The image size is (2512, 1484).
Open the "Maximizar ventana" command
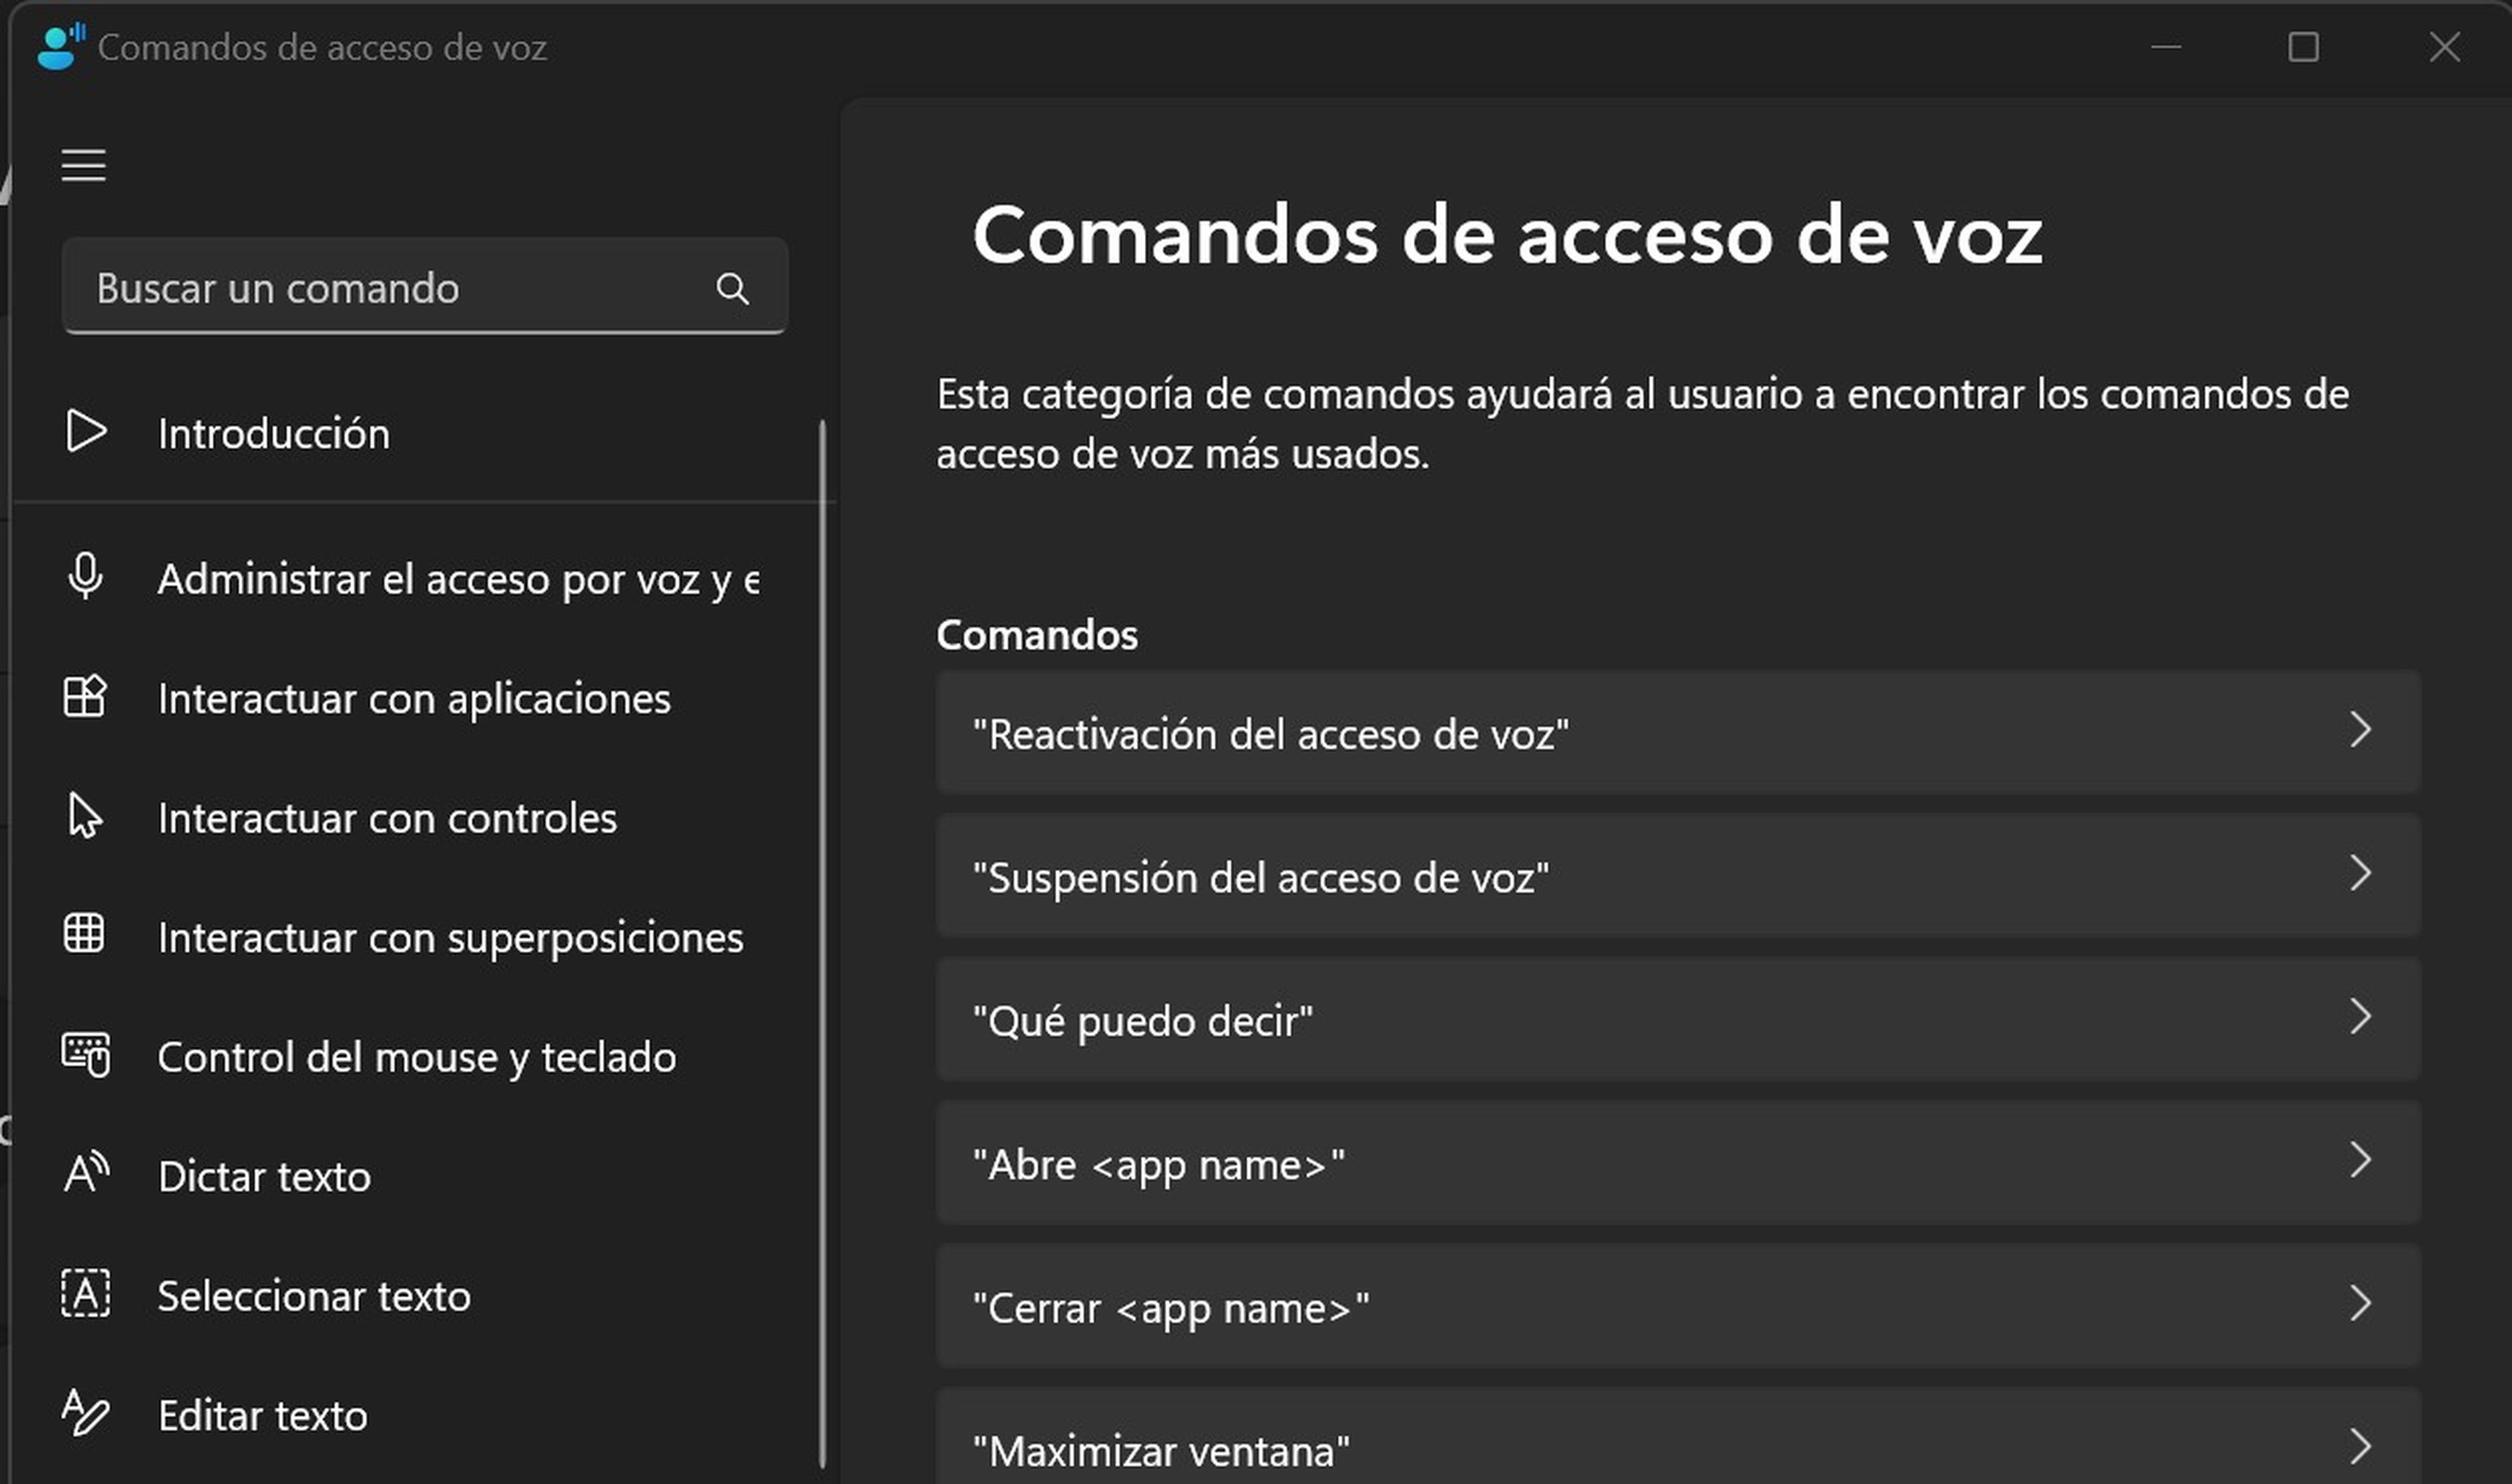click(1678, 1436)
